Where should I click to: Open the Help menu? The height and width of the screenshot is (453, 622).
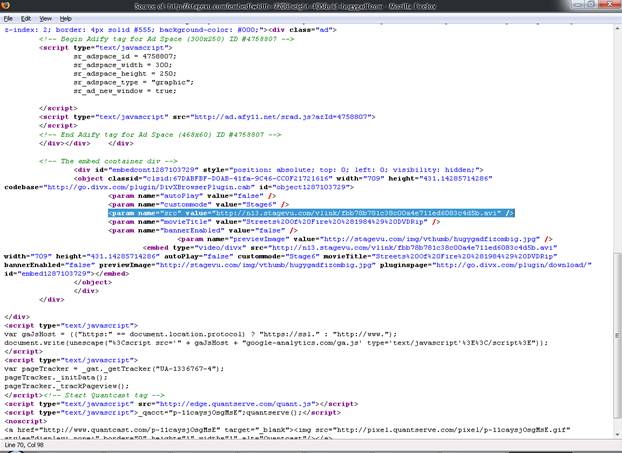[65, 19]
